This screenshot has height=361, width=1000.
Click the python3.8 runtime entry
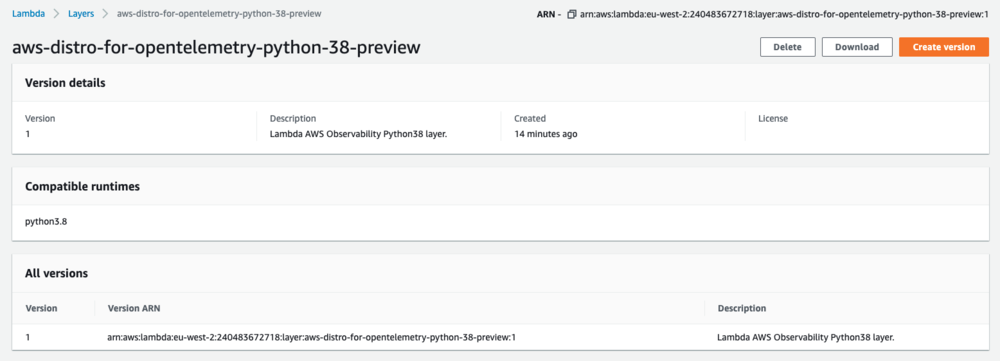pyautogui.click(x=46, y=222)
